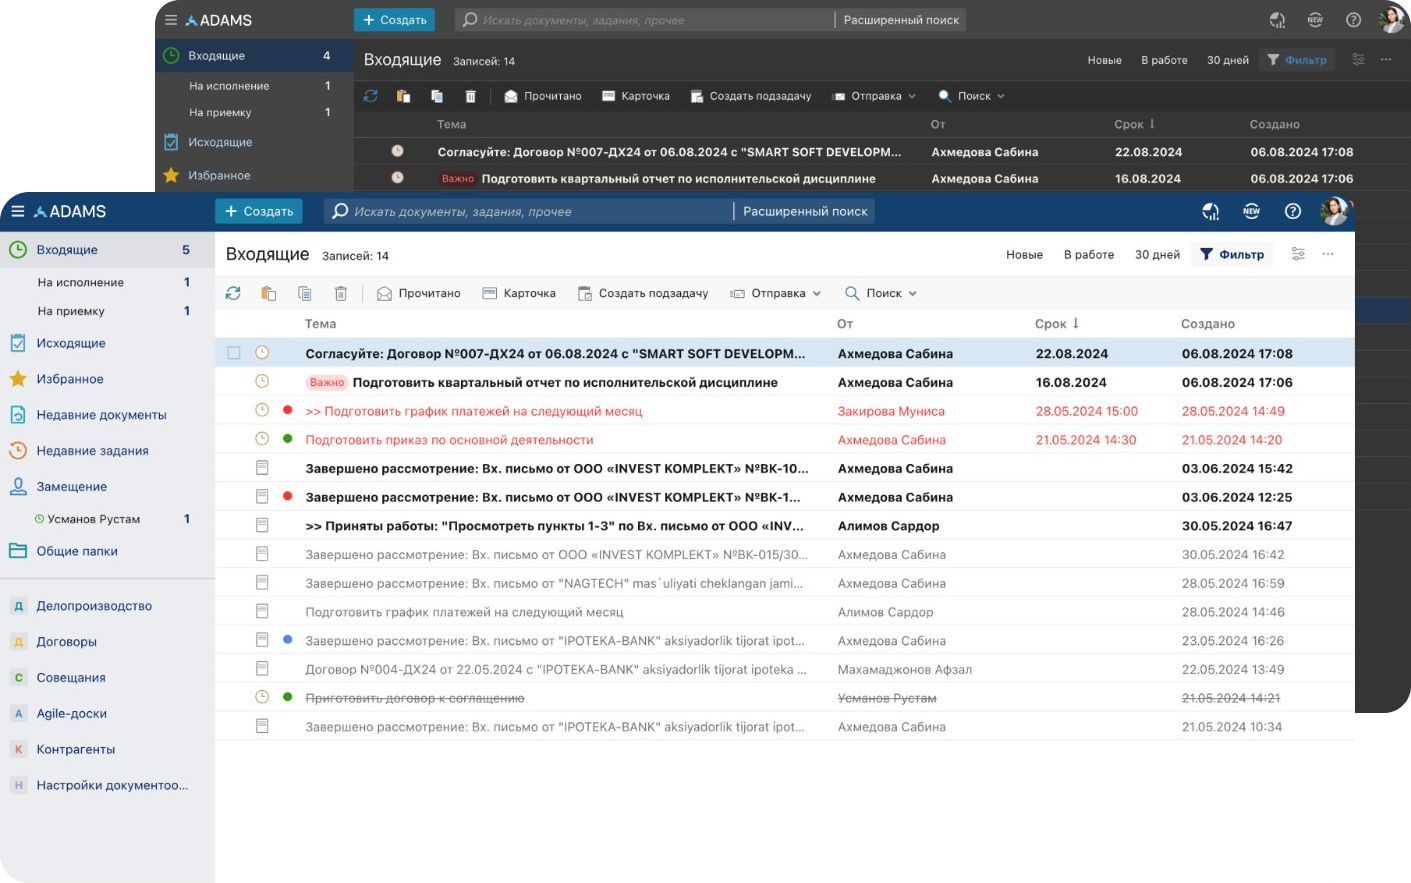Expand the Отправка dropdown in light toolbar
Image resolution: width=1411 pixels, height=883 pixels.
776,293
